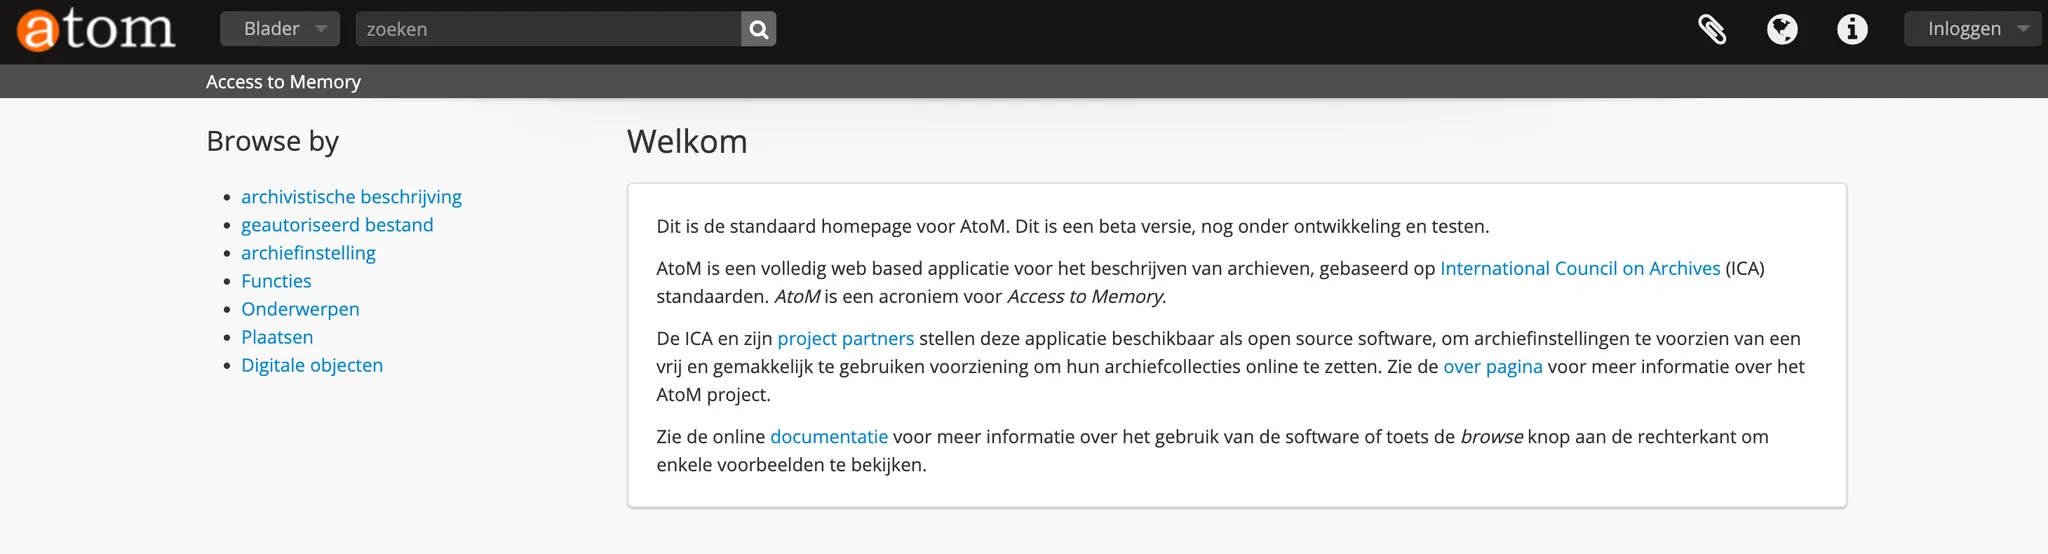Open the clipboard paperclip icon
Screen dimensions: 2048x554
(1712, 29)
